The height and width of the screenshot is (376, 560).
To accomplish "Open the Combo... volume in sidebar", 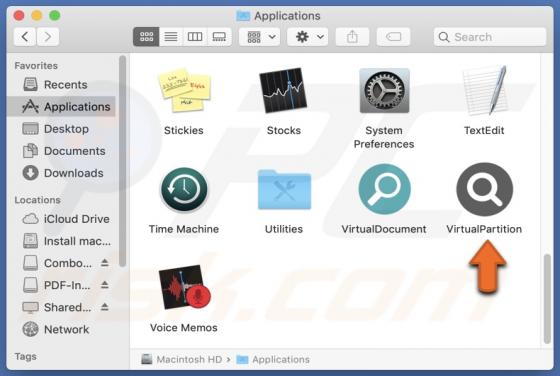I will click(57, 263).
